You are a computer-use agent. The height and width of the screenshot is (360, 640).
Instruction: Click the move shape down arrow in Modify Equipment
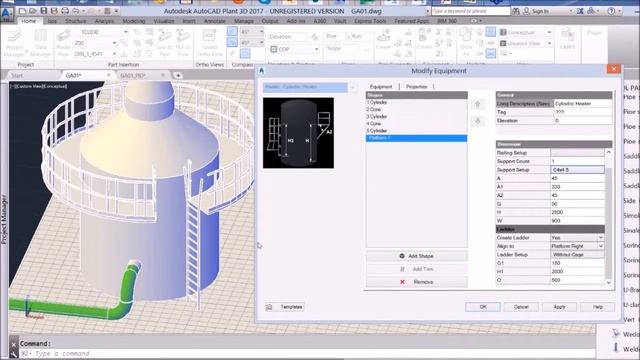[x=478, y=121]
